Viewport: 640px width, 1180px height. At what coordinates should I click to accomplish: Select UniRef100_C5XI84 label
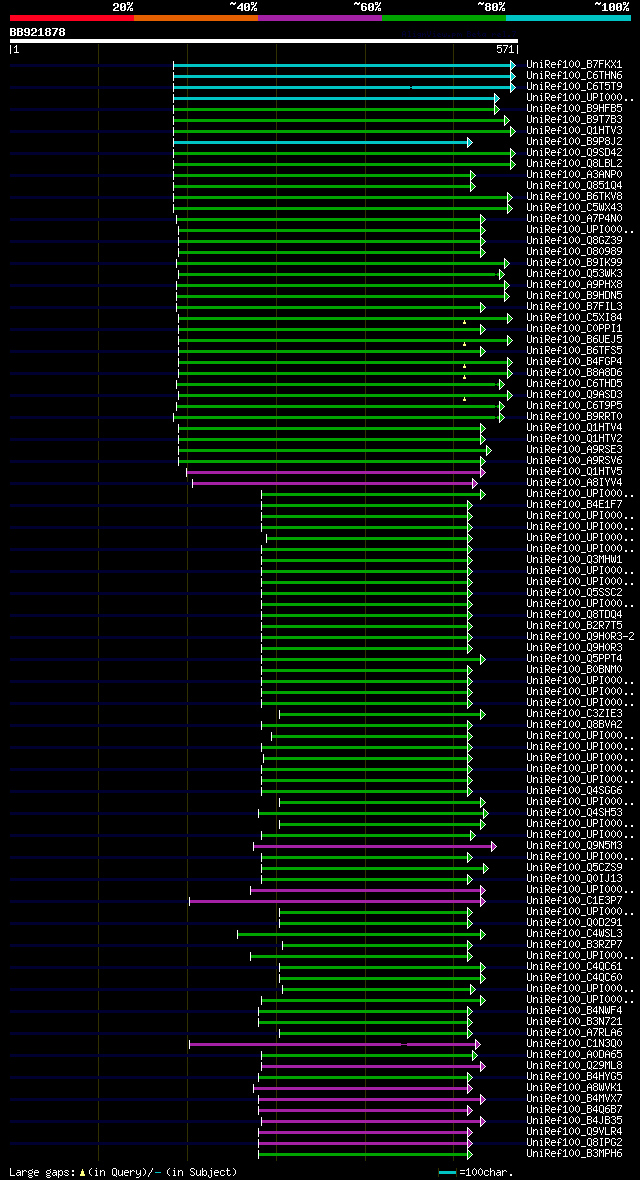click(574, 318)
